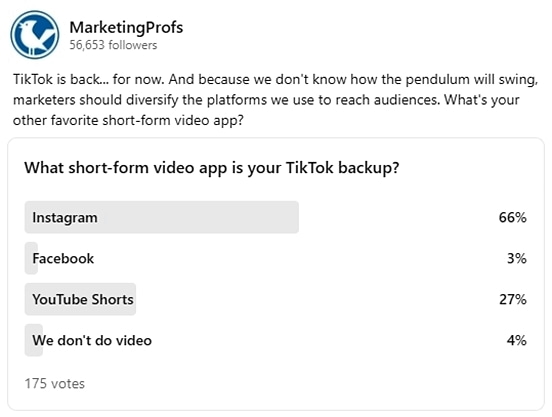The image size is (552, 417).
Task: Open the MarketingProfs profile name link
Action: (x=126, y=27)
